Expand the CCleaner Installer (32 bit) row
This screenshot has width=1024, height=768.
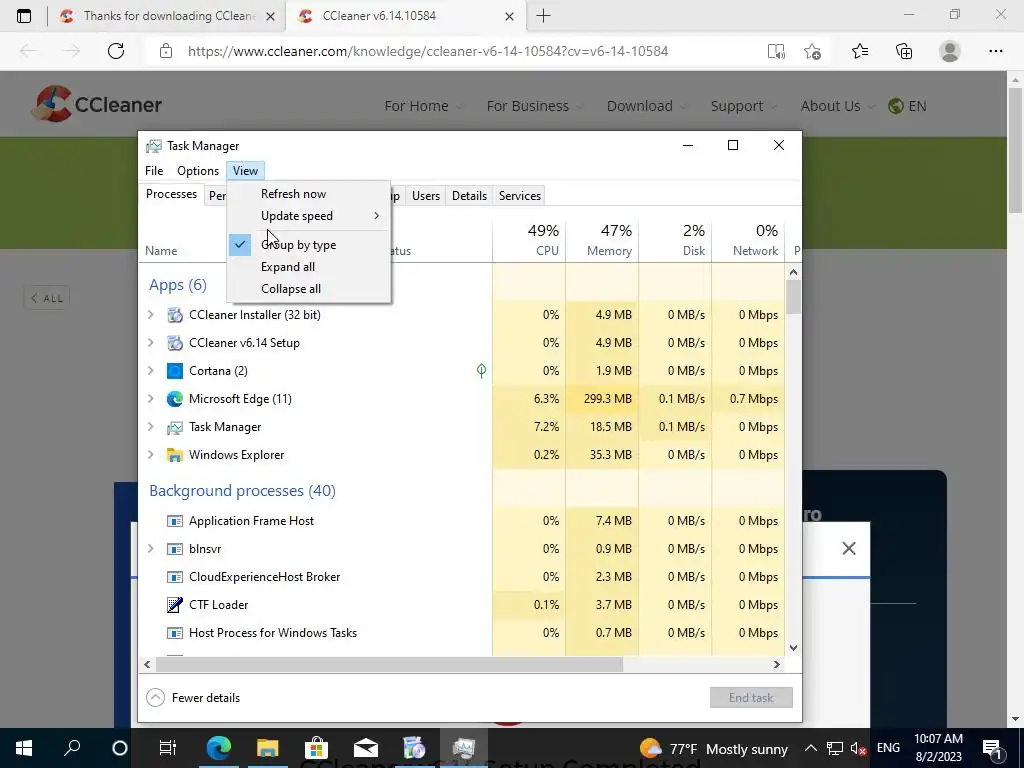point(151,315)
